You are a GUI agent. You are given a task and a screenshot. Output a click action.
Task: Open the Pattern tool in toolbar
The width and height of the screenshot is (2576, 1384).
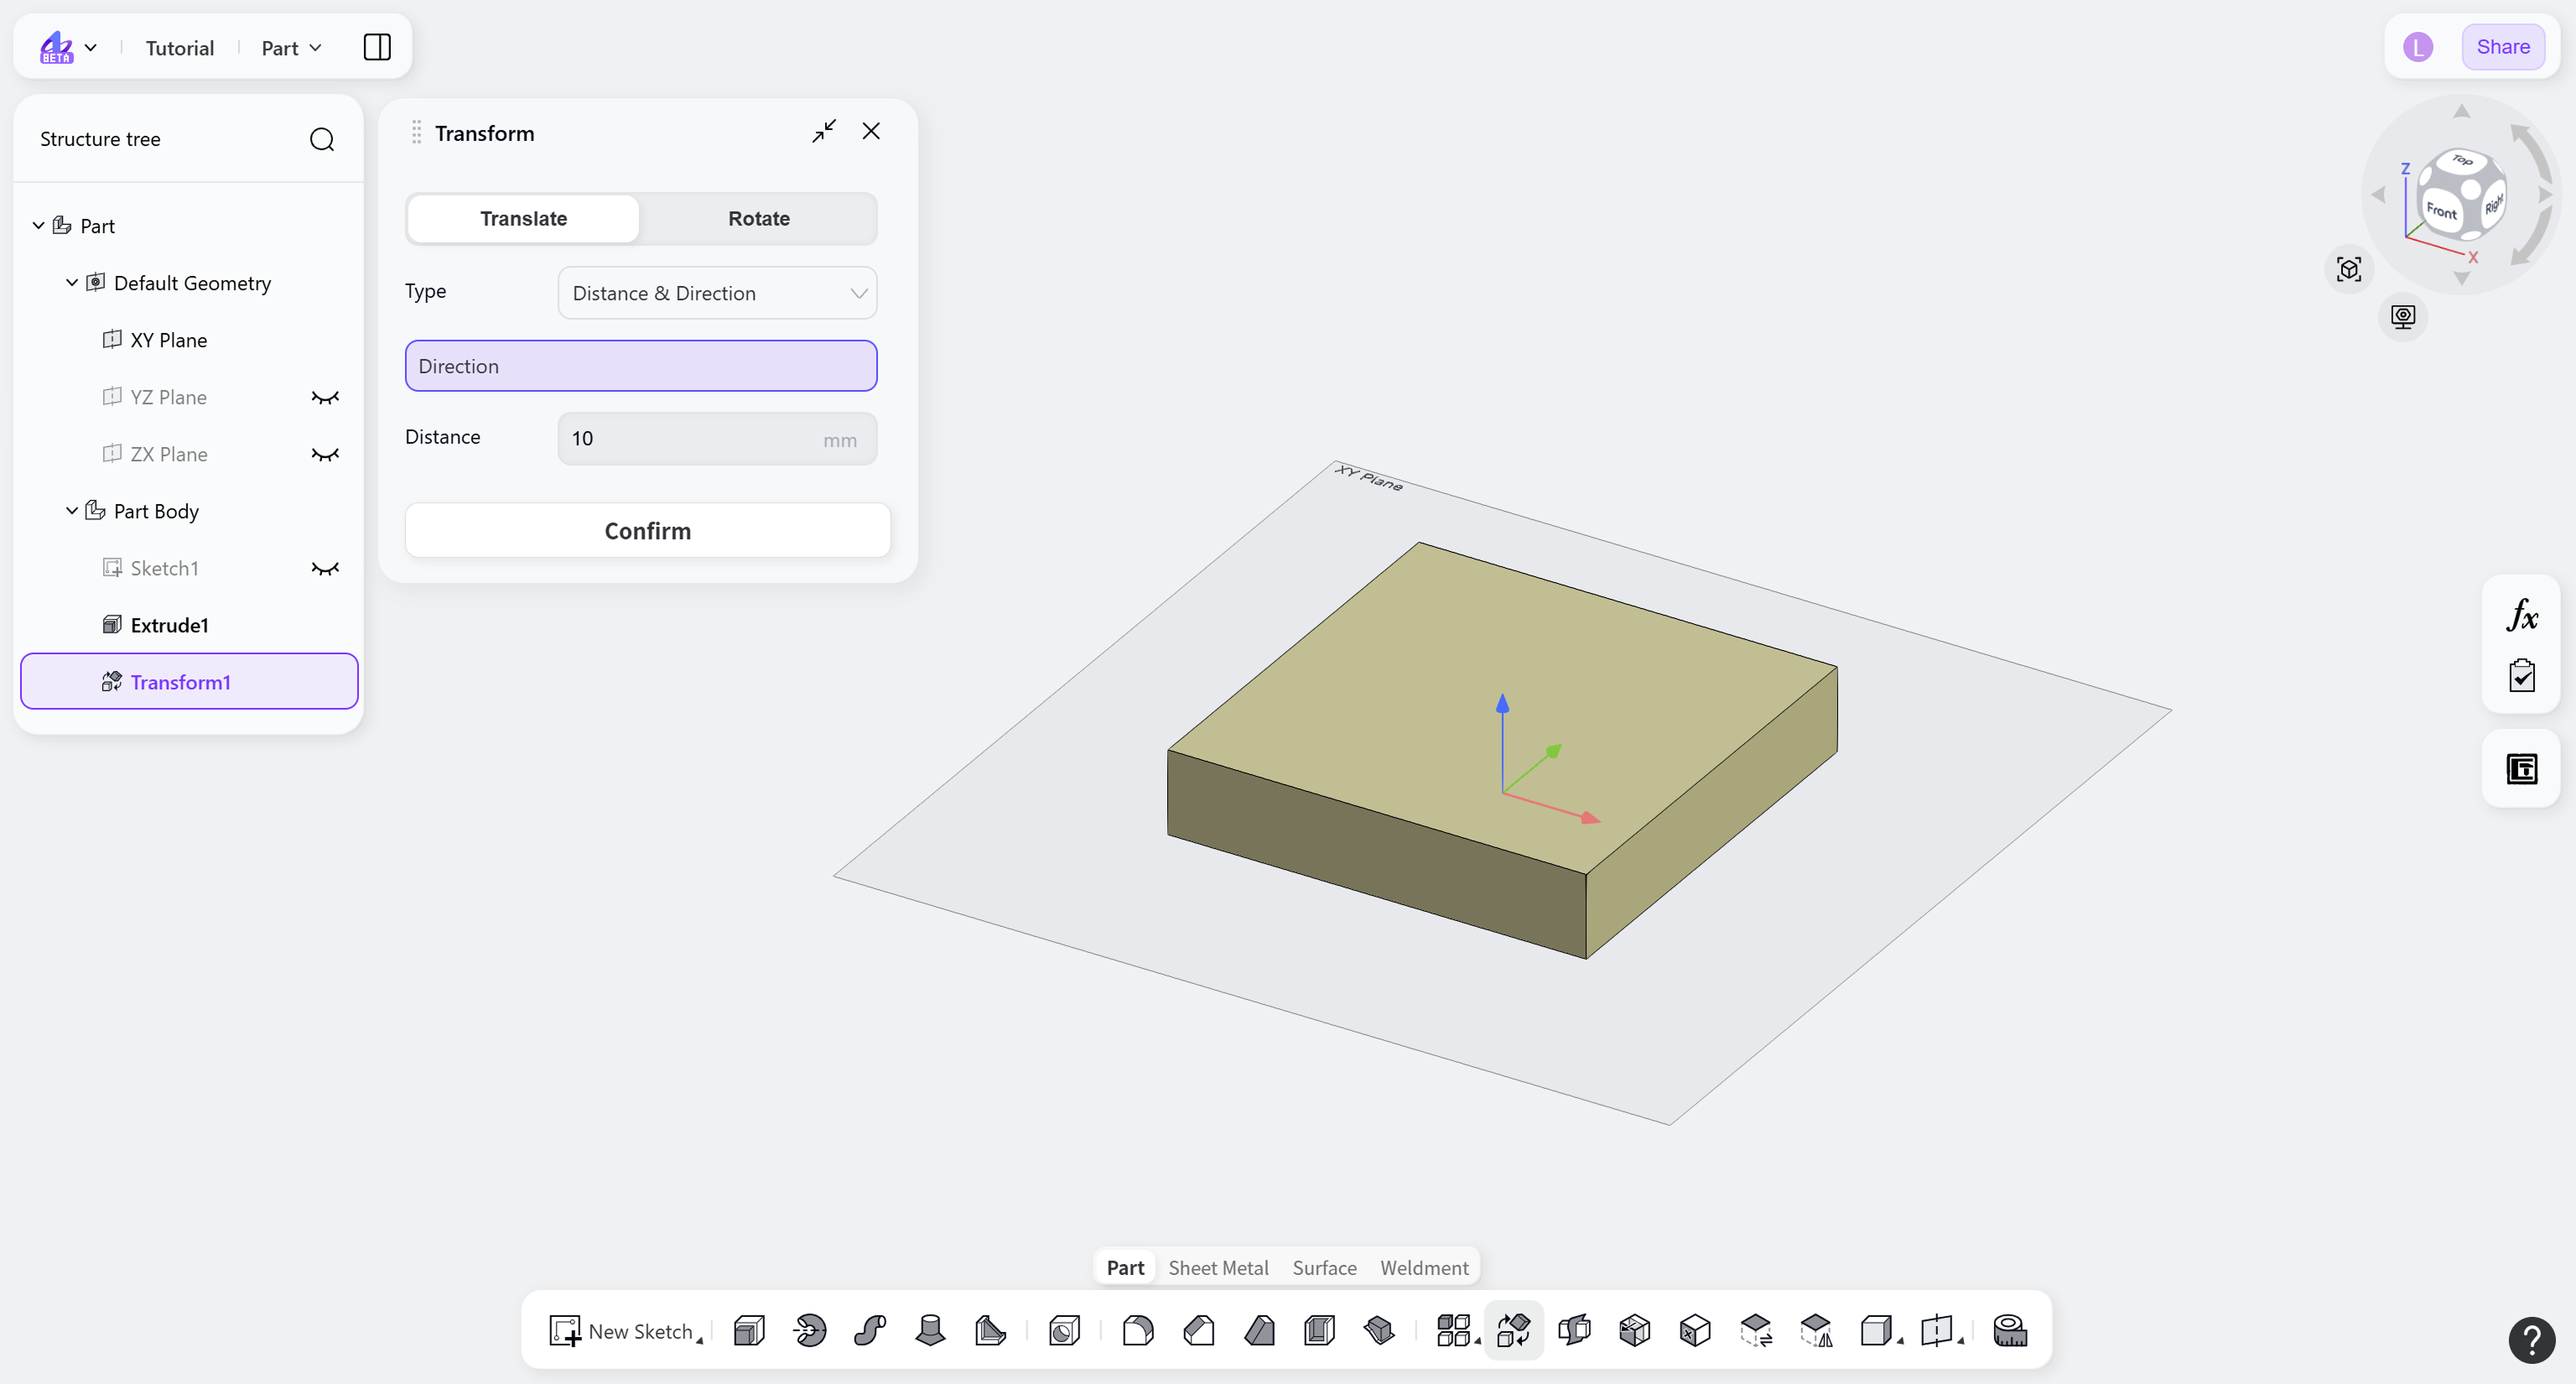[x=1454, y=1331]
